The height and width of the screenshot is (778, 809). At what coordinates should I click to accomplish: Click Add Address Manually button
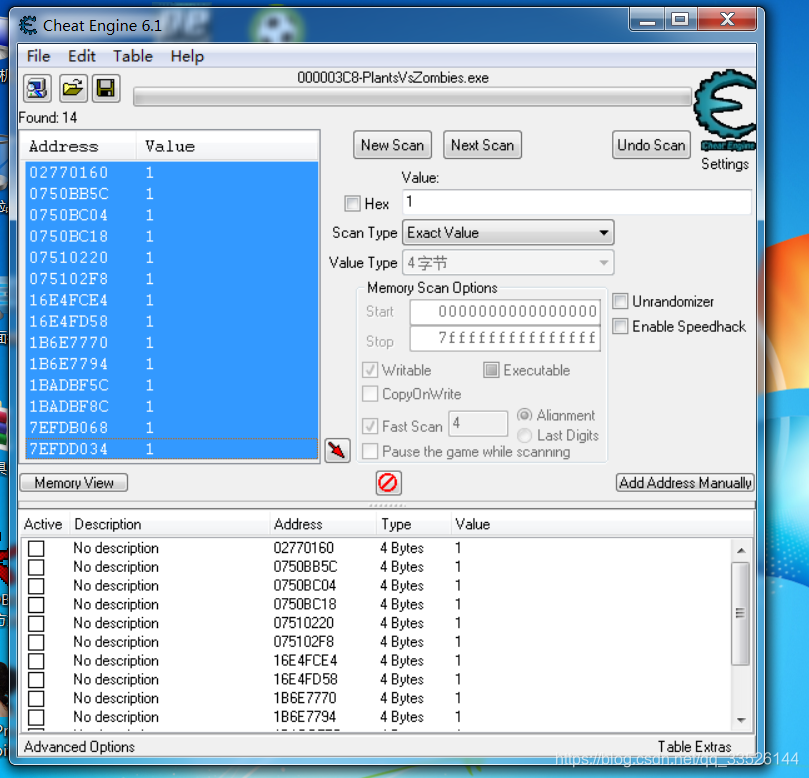685,483
